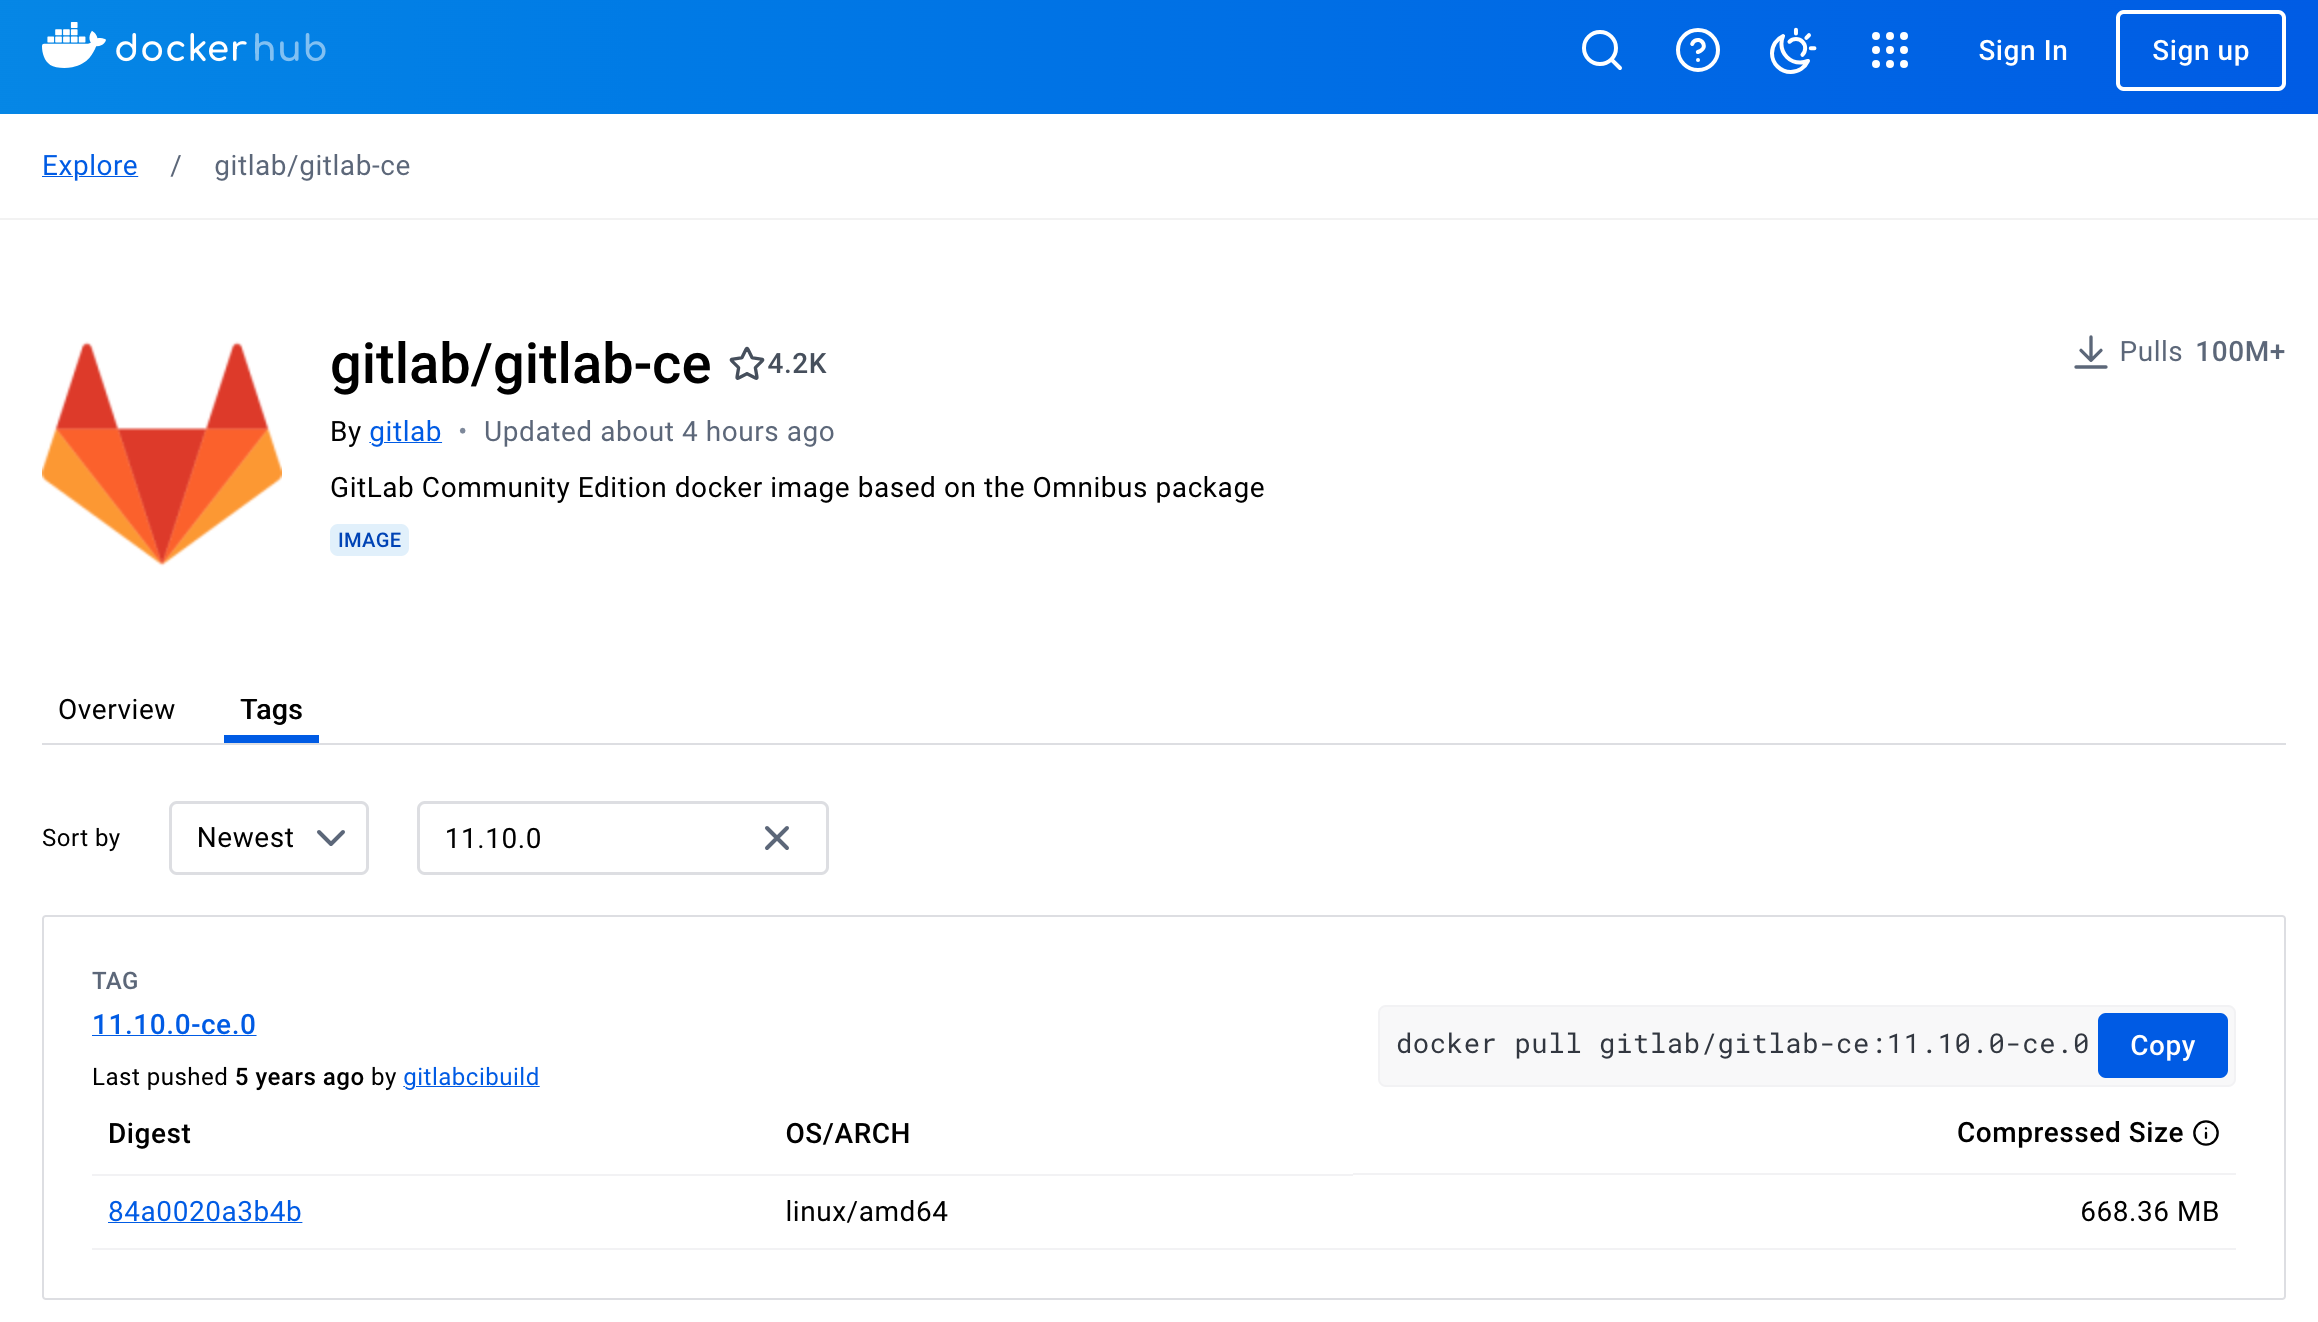Open search with the magnifier icon
This screenshot has width=2318, height=1322.
tap(1601, 50)
